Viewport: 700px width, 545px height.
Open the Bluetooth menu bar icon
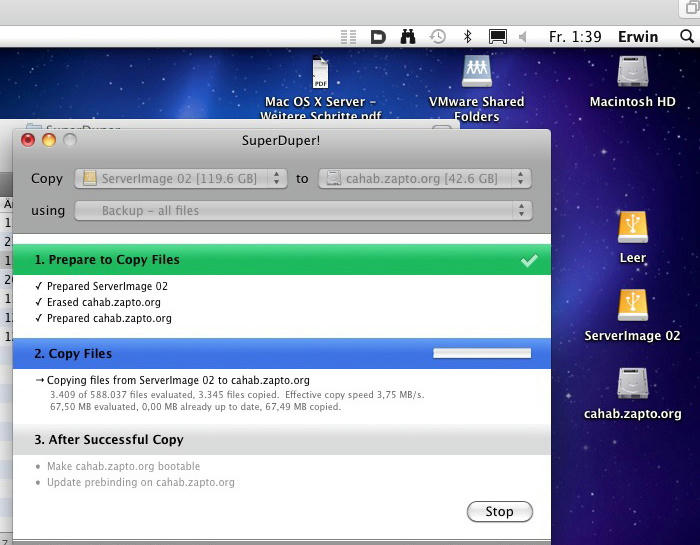467,37
